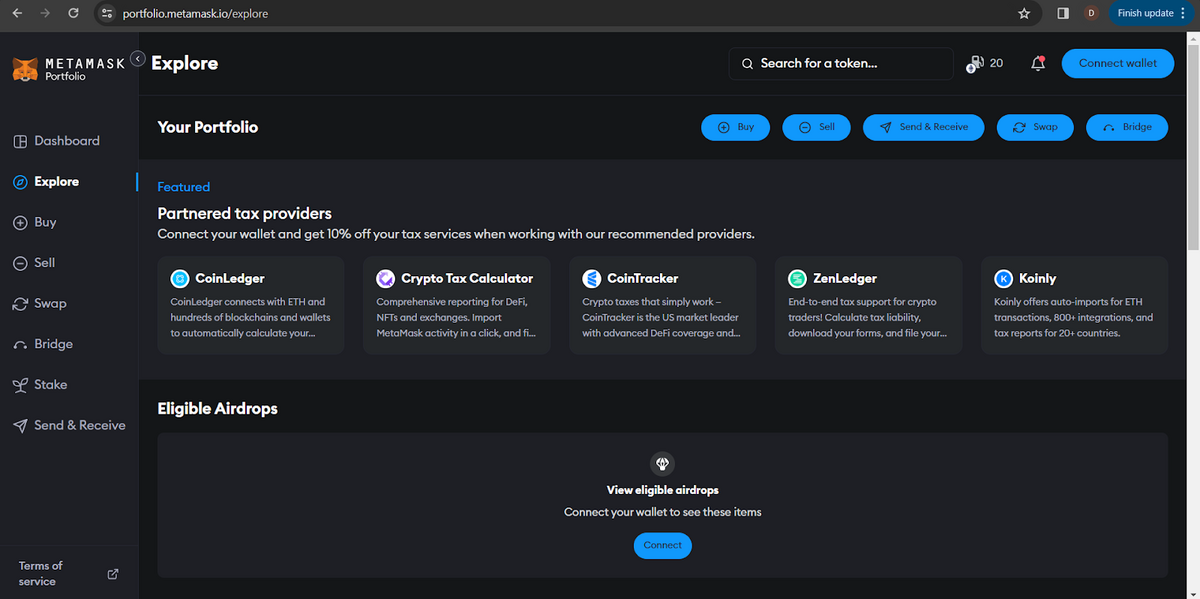Open Swap in left sidebar
The width and height of the screenshot is (1200, 599).
pyautogui.click(x=39, y=303)
